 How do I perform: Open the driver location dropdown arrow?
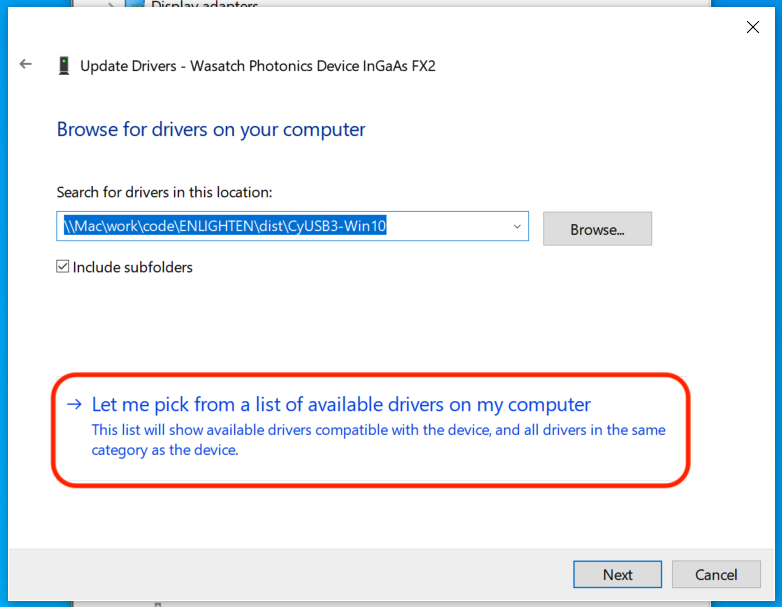tap(517, 227)
